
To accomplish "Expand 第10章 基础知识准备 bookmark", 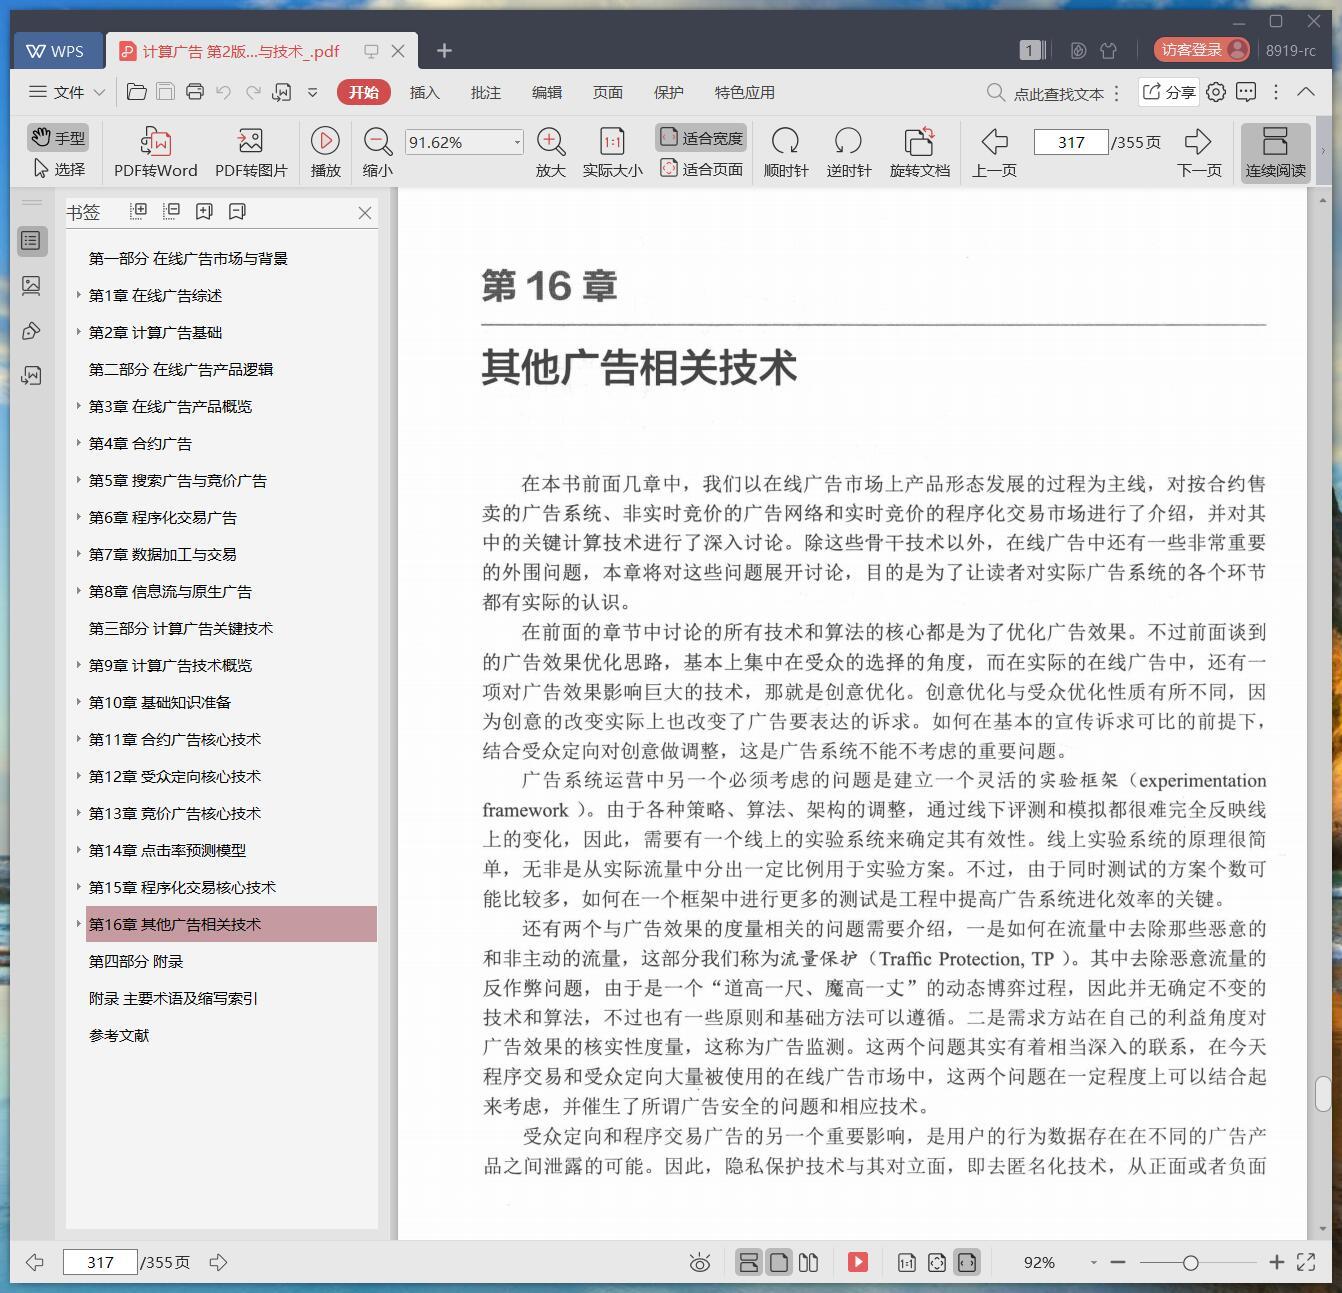I will click(x=78, y=702).
